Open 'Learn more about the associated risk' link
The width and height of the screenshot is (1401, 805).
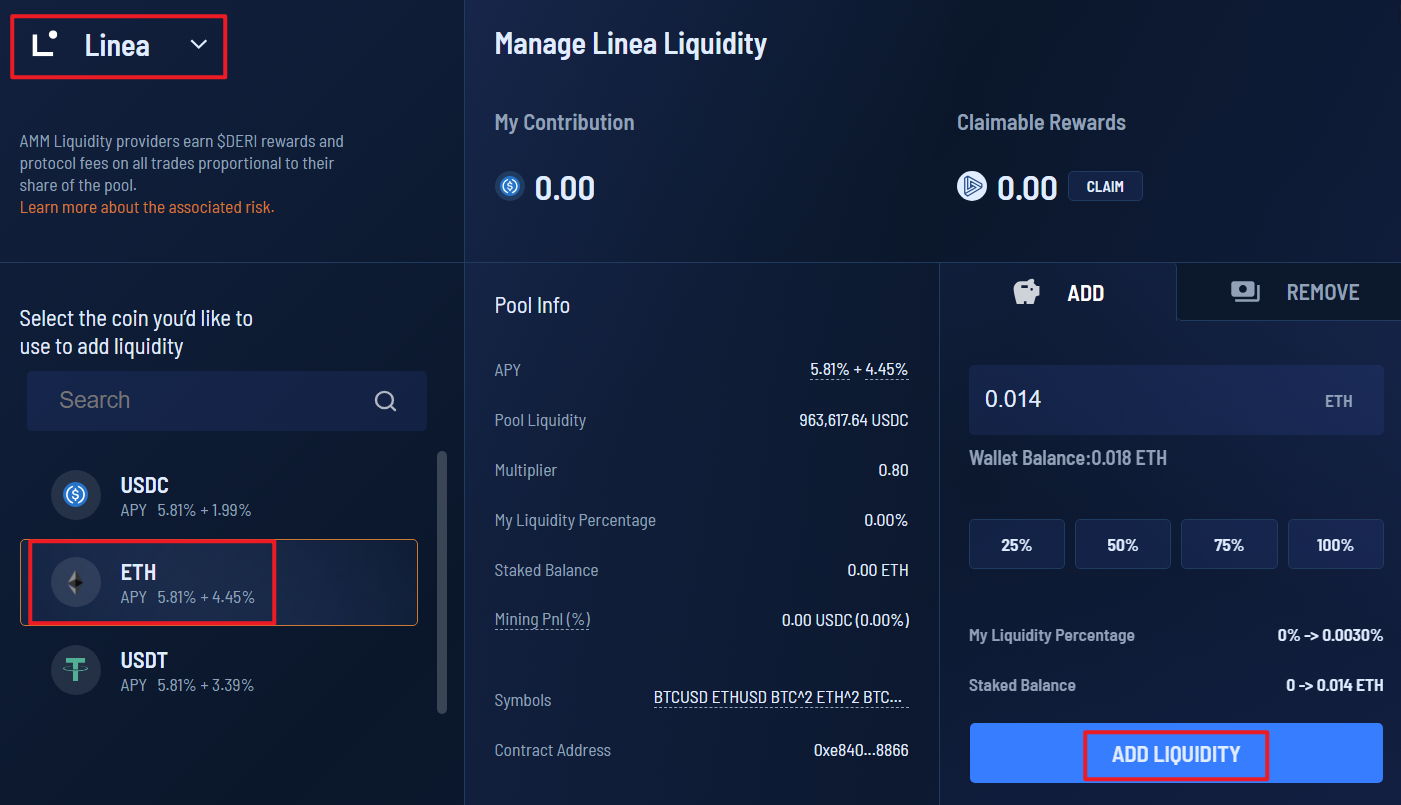147,207
